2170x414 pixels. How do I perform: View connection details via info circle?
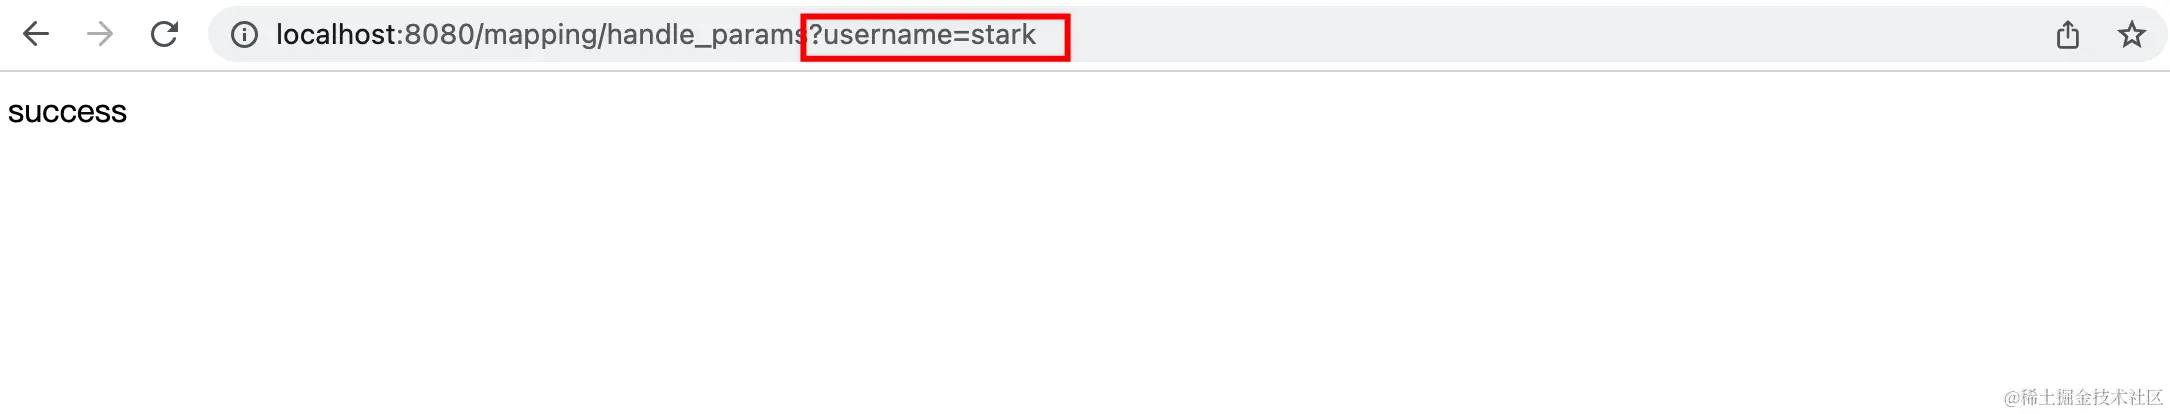click(x=244, y=36)
